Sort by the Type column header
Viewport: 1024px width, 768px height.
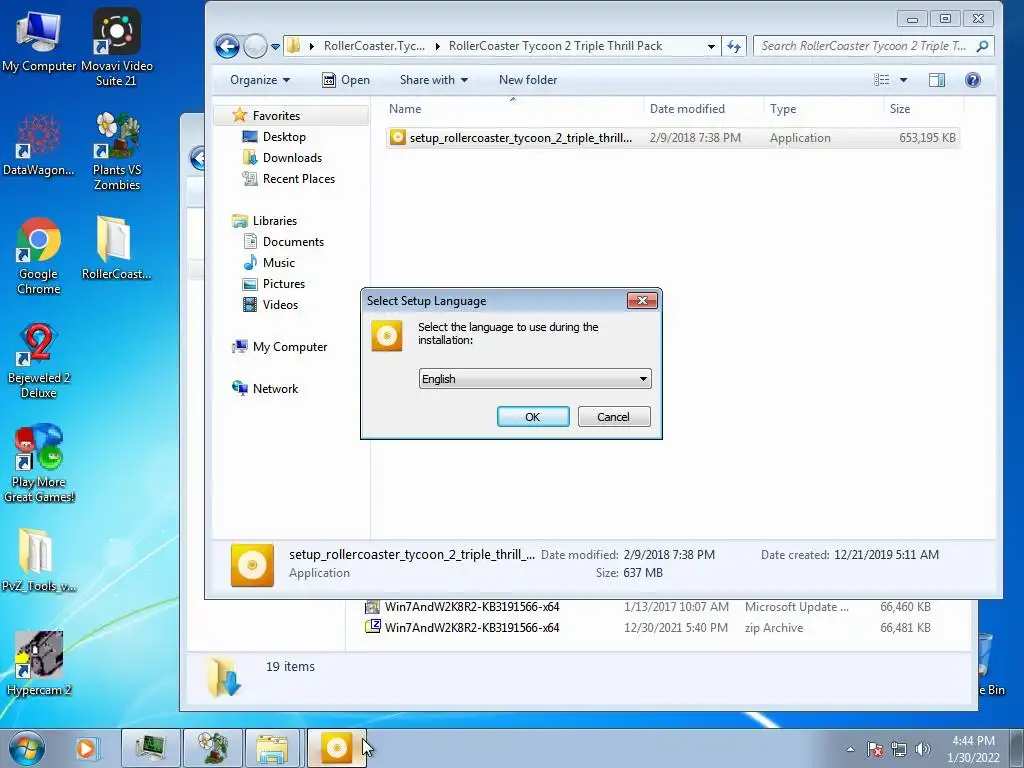(x=823, y=109)
